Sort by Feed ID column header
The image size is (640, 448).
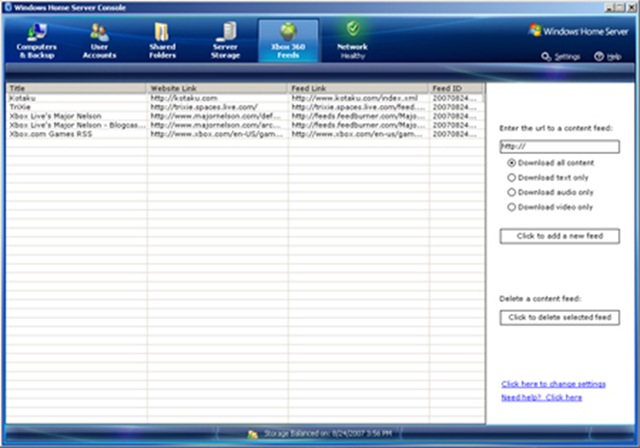(x=456, y=88)
